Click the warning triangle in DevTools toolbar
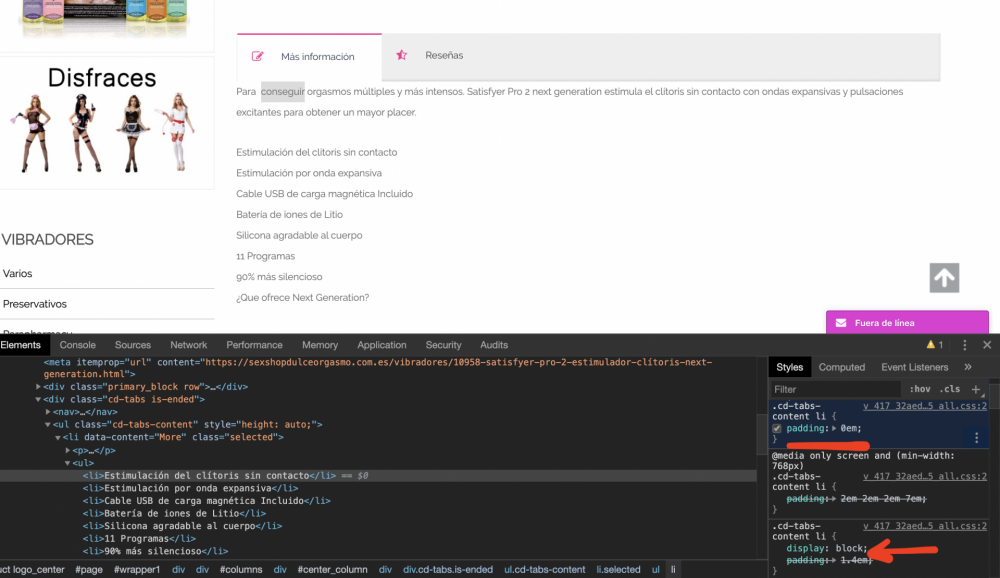 tap(931, 344)
